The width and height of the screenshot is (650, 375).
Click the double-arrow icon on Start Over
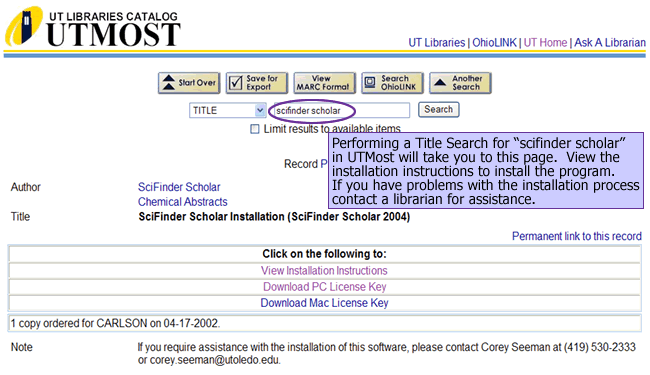(168, 82)
